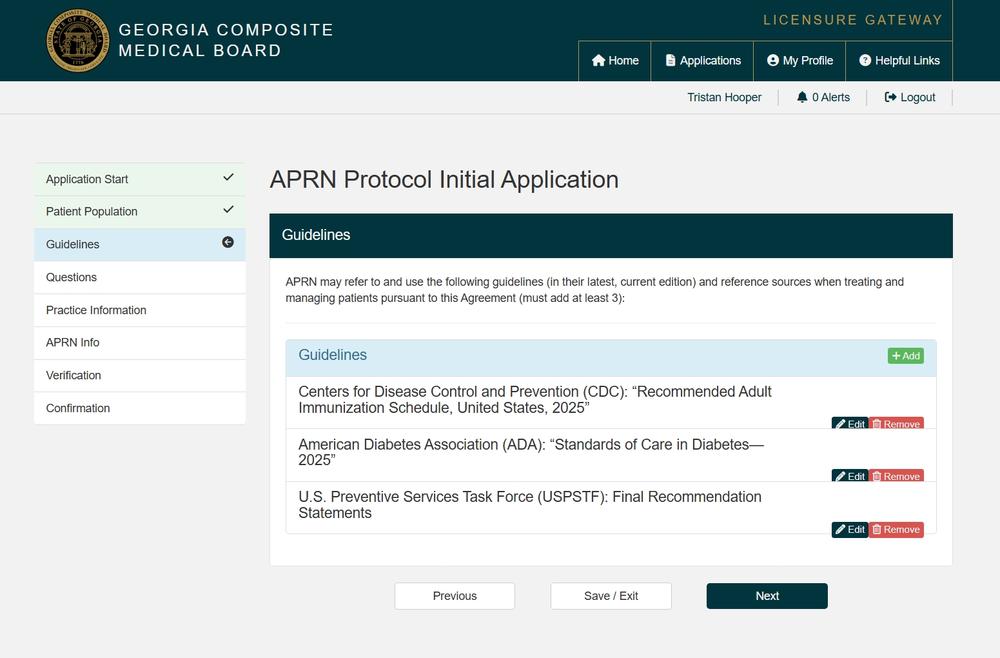
Task: Click the Georgia Composite Medical Board seal logo
Action: click(78, 41)
